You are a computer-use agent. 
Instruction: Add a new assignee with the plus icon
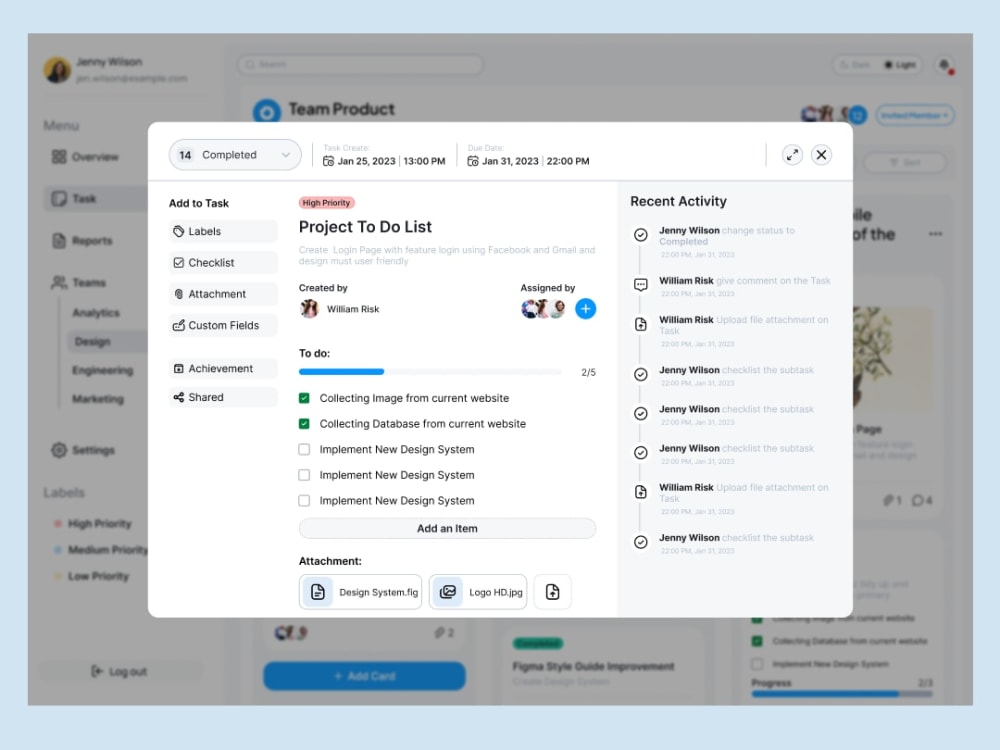point(585,309)
